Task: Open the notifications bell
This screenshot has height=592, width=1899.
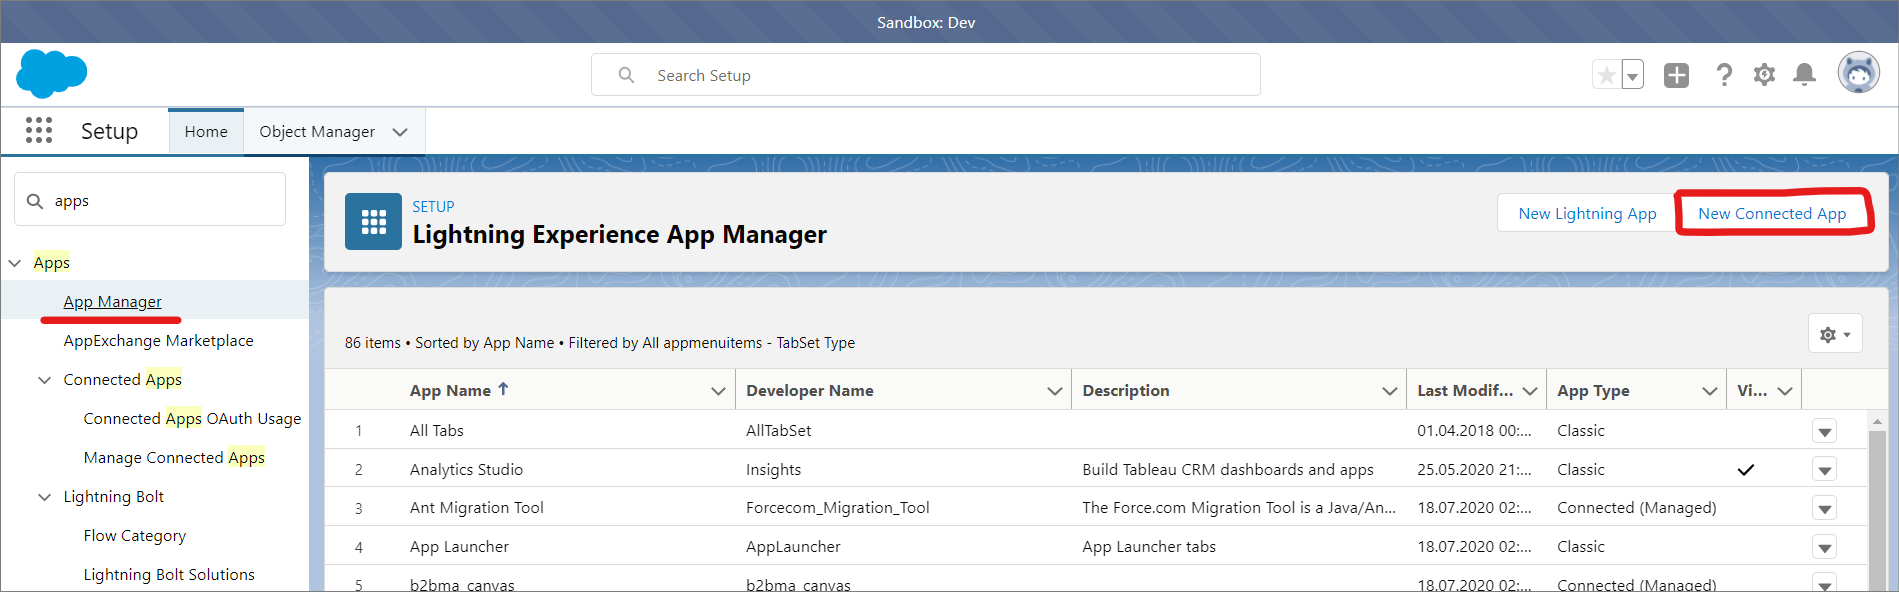Action: 1804,75
